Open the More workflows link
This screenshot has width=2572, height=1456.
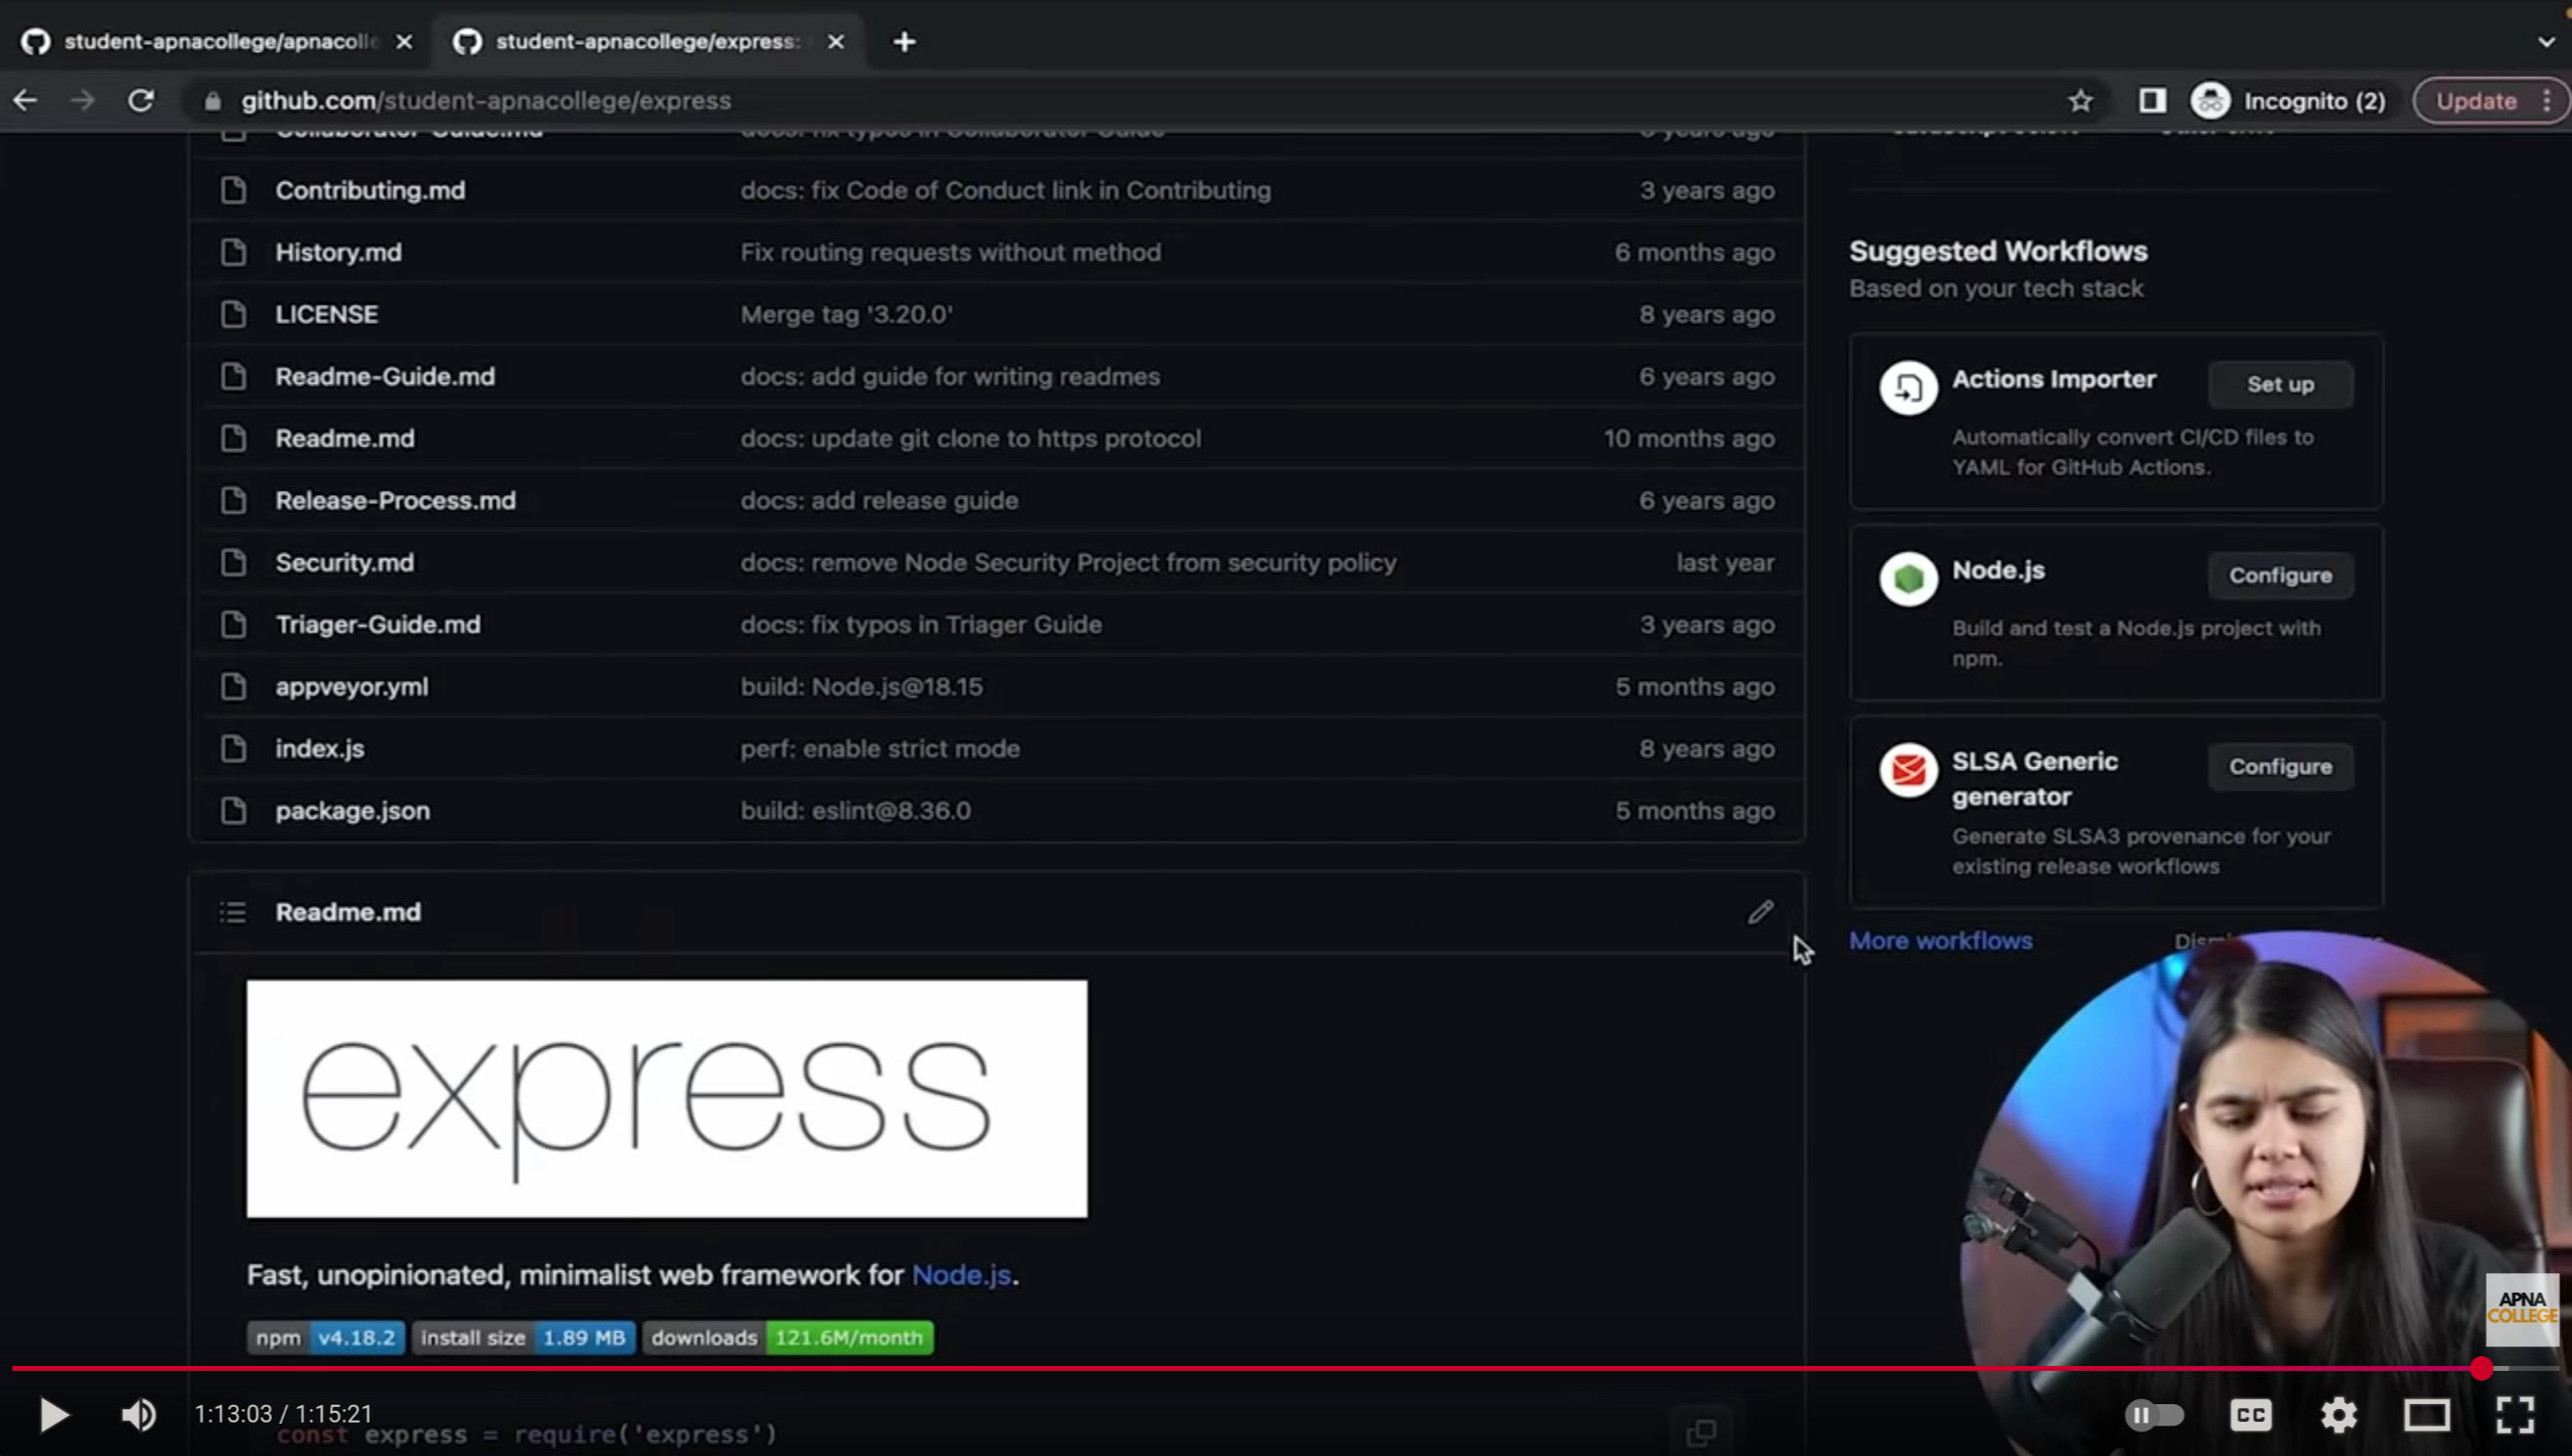(1940, 941)
